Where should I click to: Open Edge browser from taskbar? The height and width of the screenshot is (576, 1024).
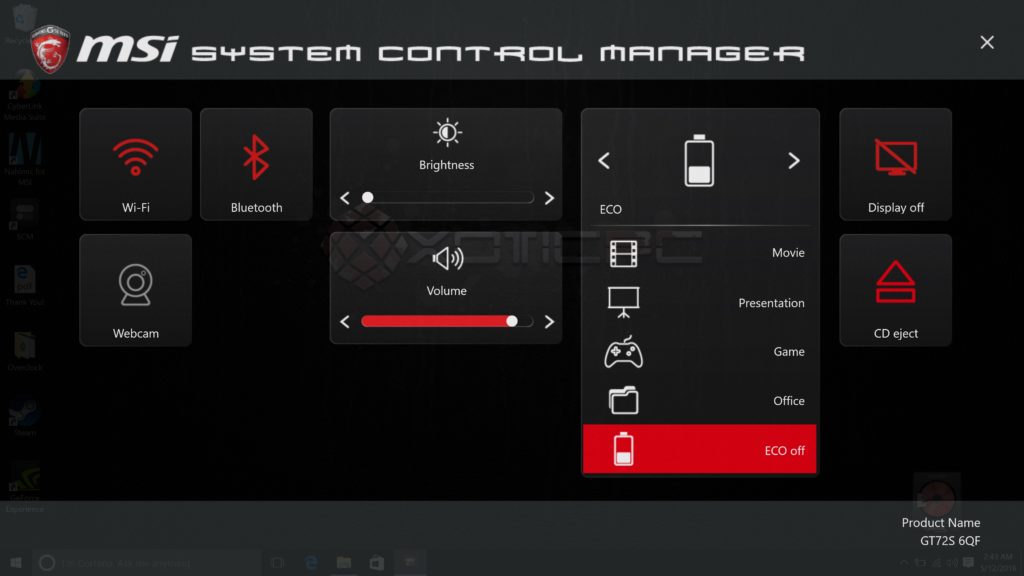coord(311,562)
